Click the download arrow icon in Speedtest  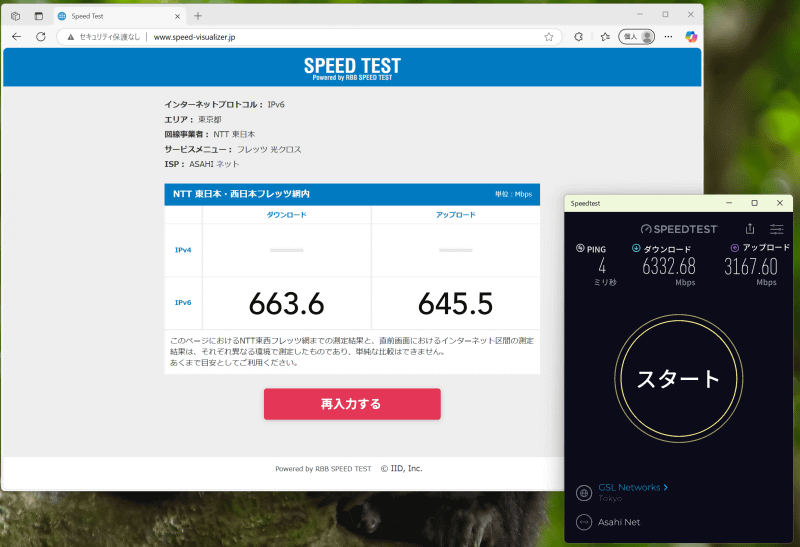tap(636, 248)
